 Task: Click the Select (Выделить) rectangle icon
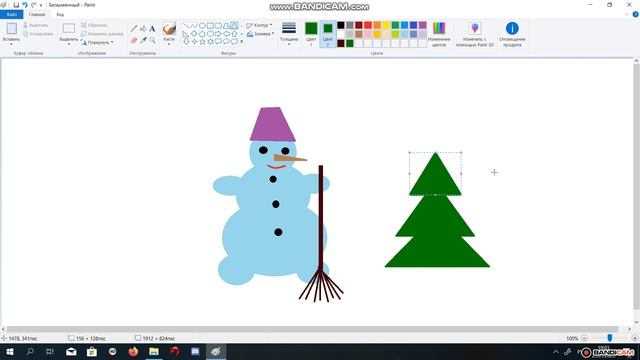[69, 28]
